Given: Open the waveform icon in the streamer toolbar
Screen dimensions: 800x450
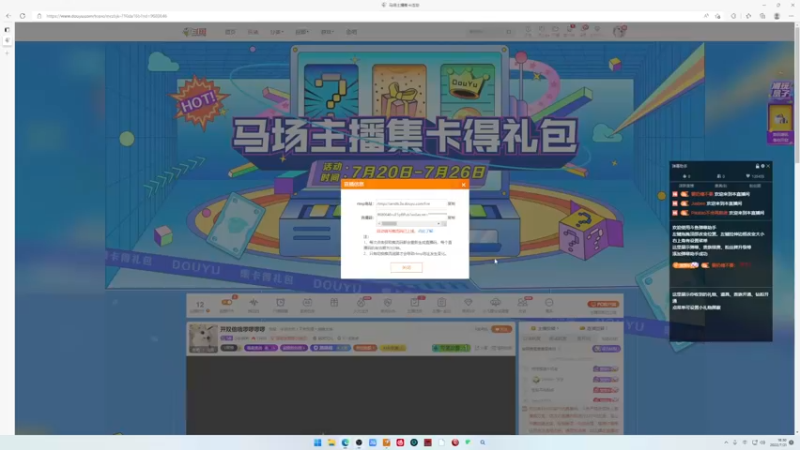Looking at the screenshot, I should click(x=254, y=303).
